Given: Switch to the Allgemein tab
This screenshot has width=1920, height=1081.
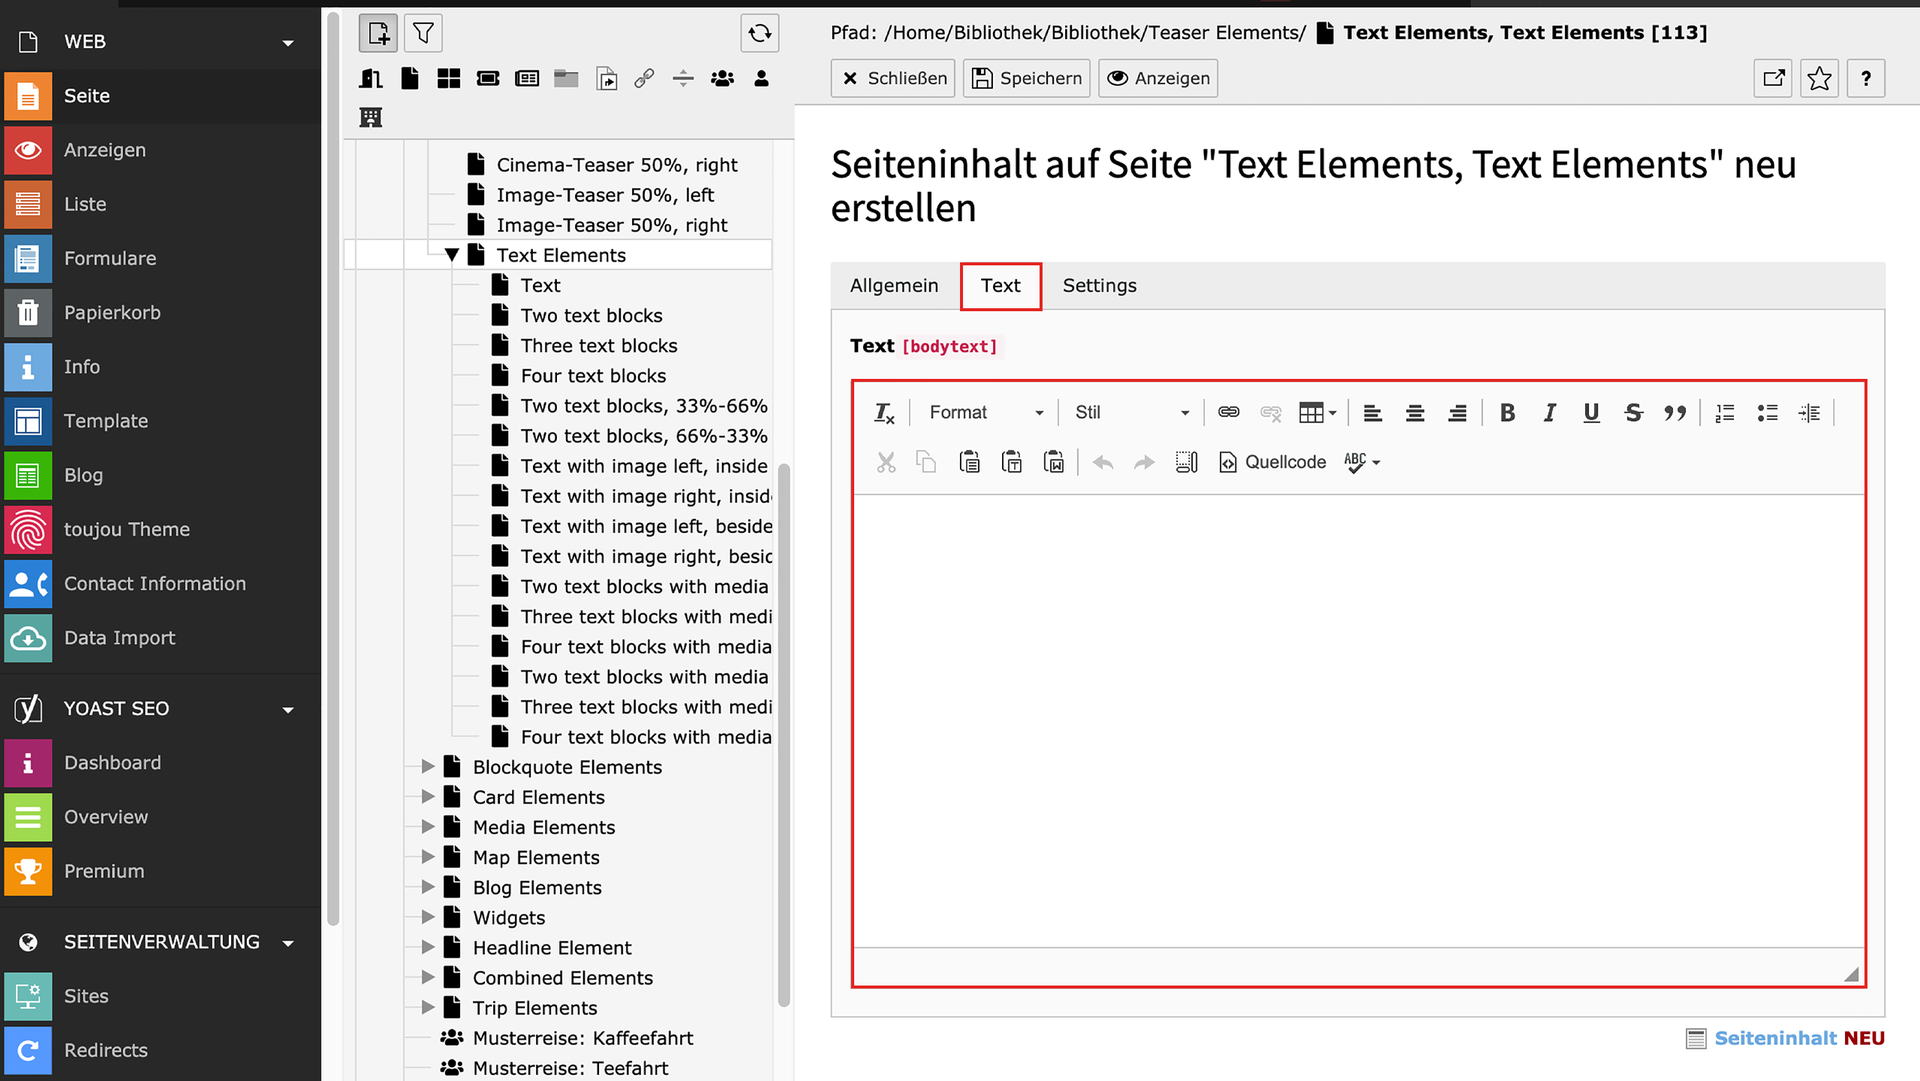Looking at the screenshot, I should click(894, 286).
